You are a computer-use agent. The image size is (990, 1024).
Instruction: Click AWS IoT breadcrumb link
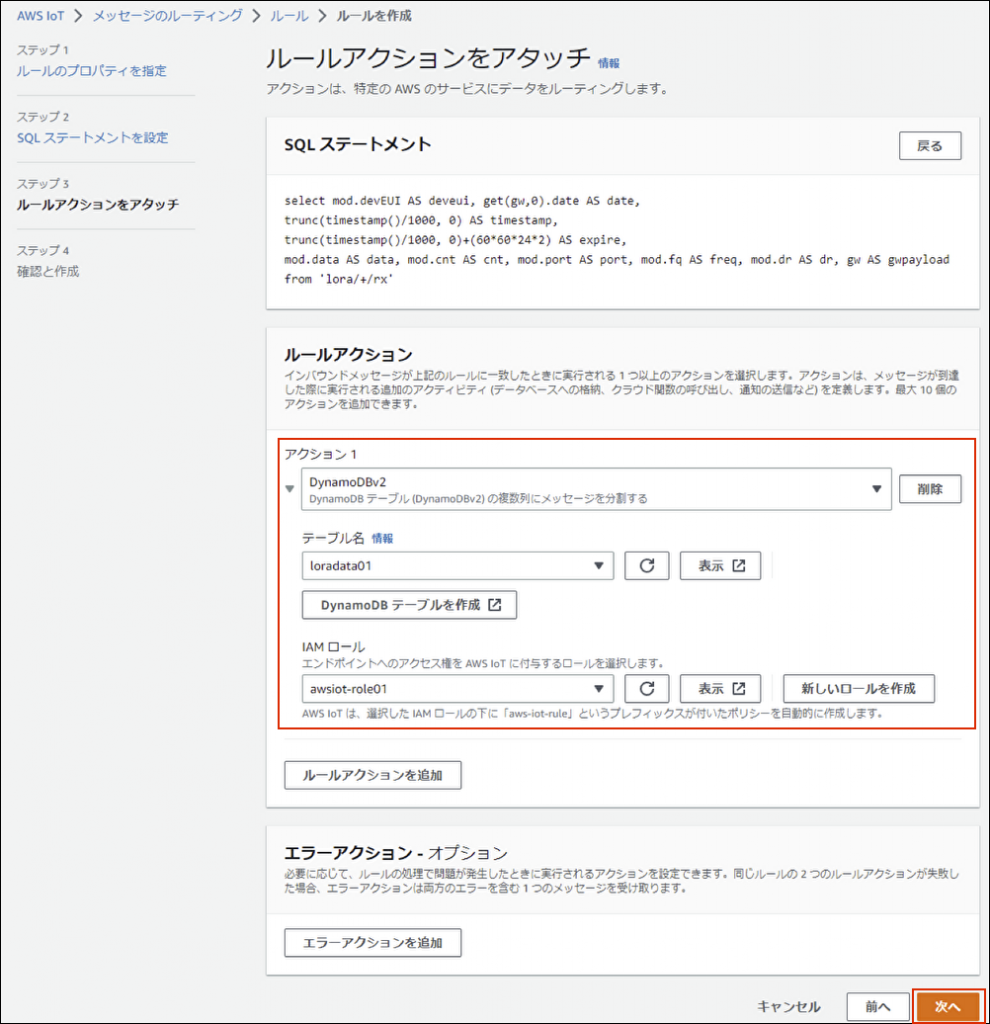42,16
